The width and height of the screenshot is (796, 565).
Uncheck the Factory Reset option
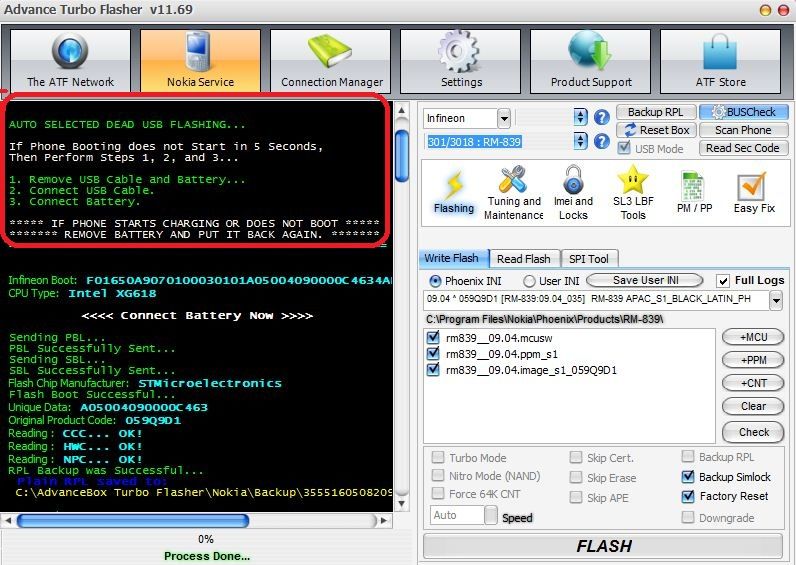688,497
